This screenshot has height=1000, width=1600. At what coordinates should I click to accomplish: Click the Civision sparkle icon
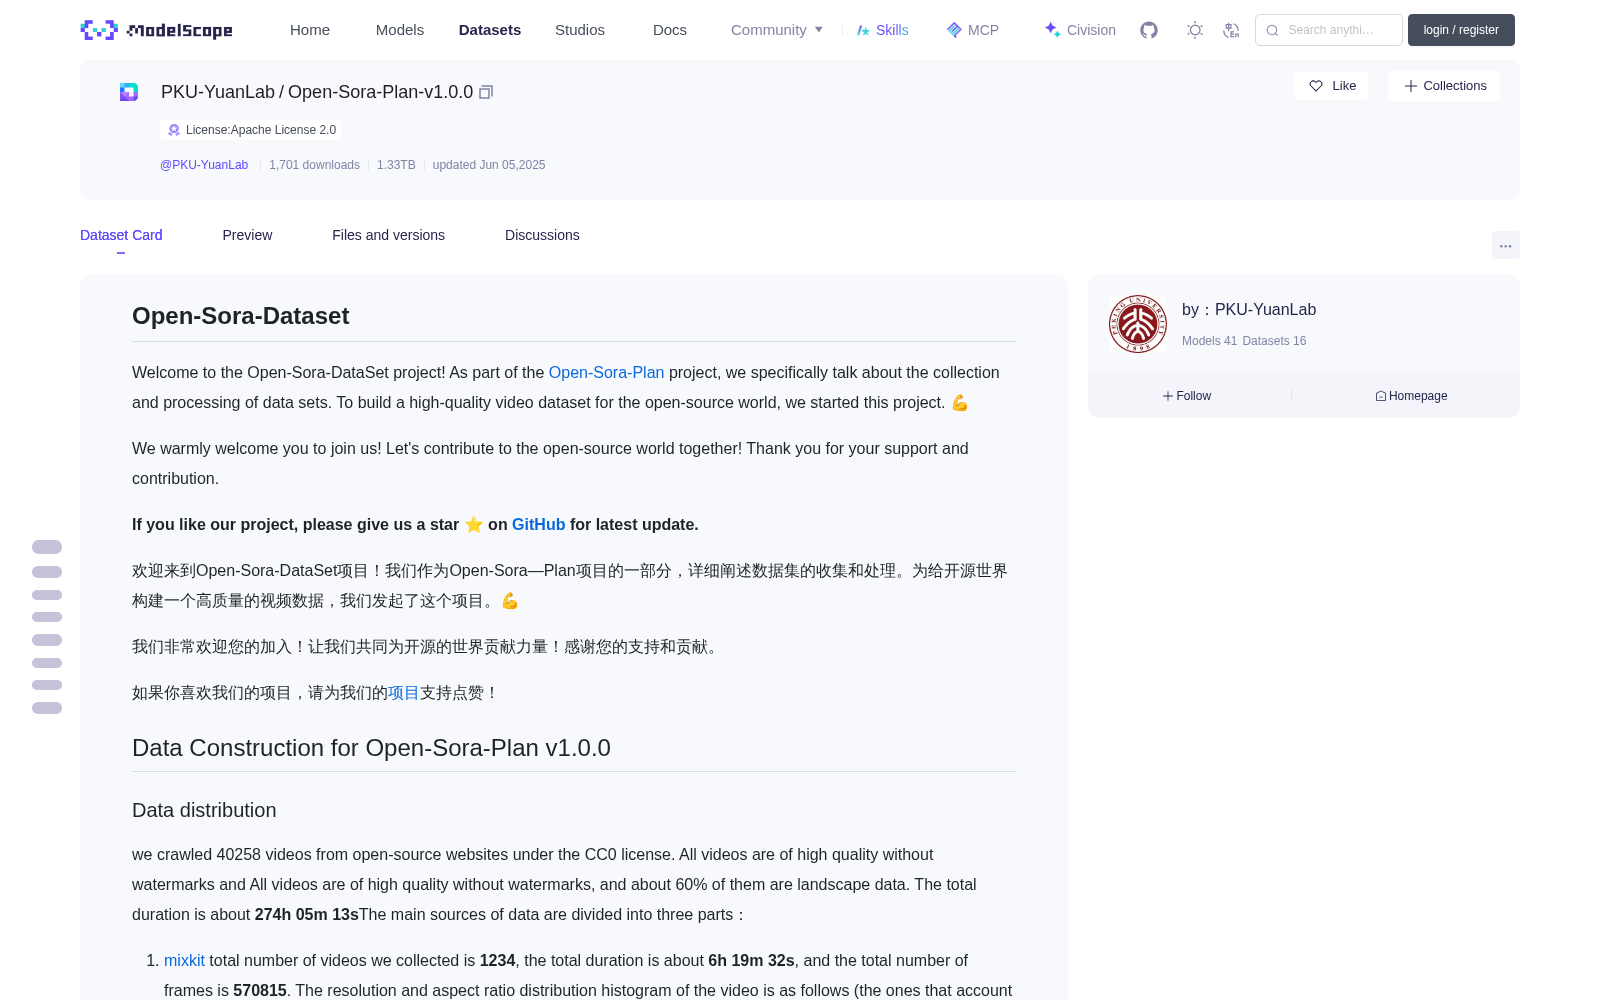tap(1052, 30)
